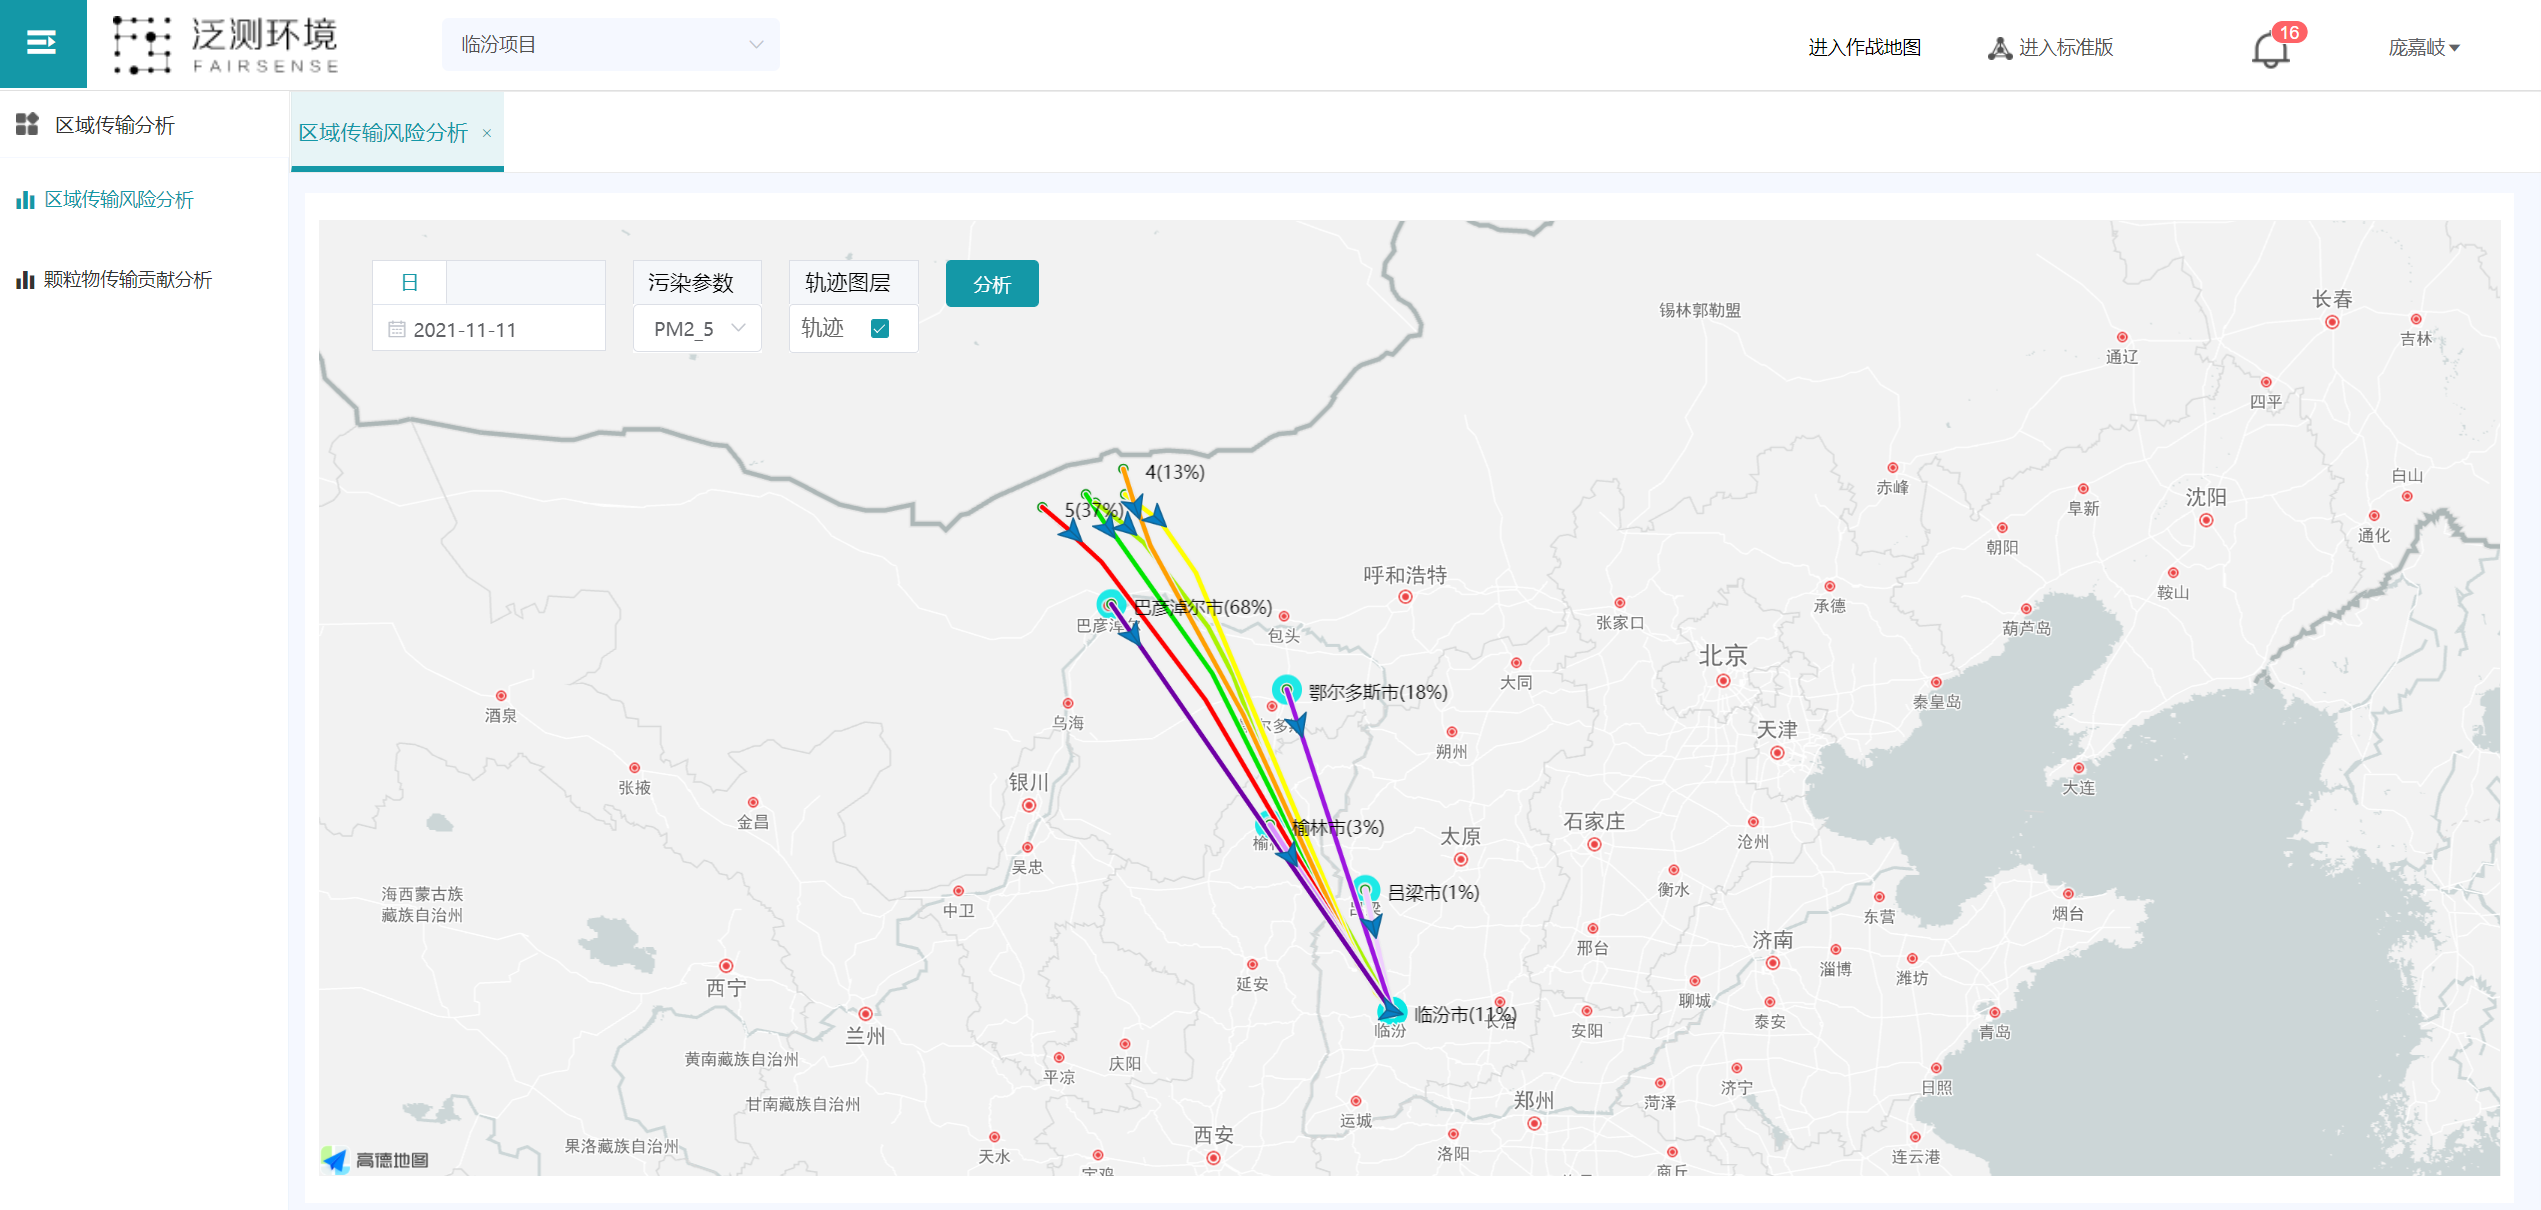Click the standard version icon

[x=1999, y=48]
